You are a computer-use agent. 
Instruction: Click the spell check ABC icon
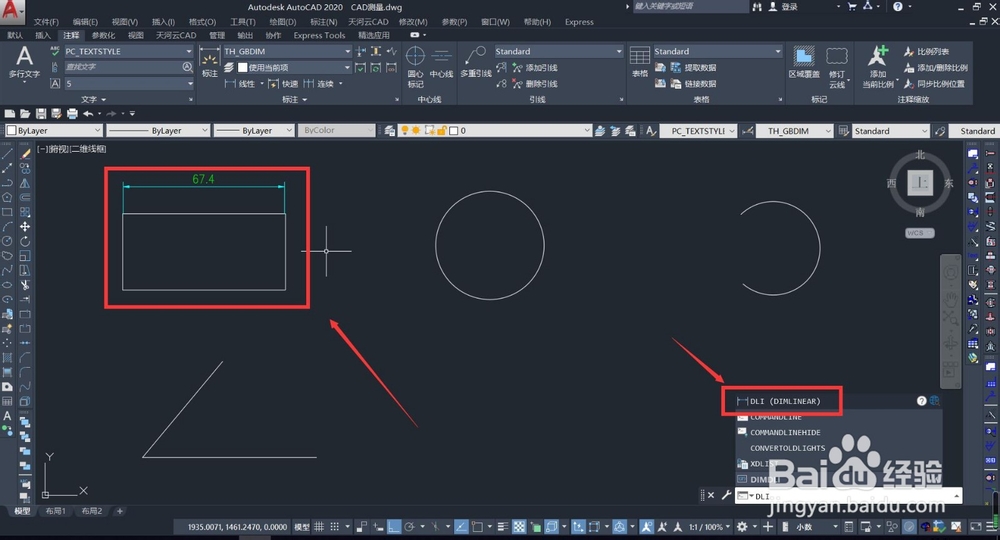(x=55, y=51)
